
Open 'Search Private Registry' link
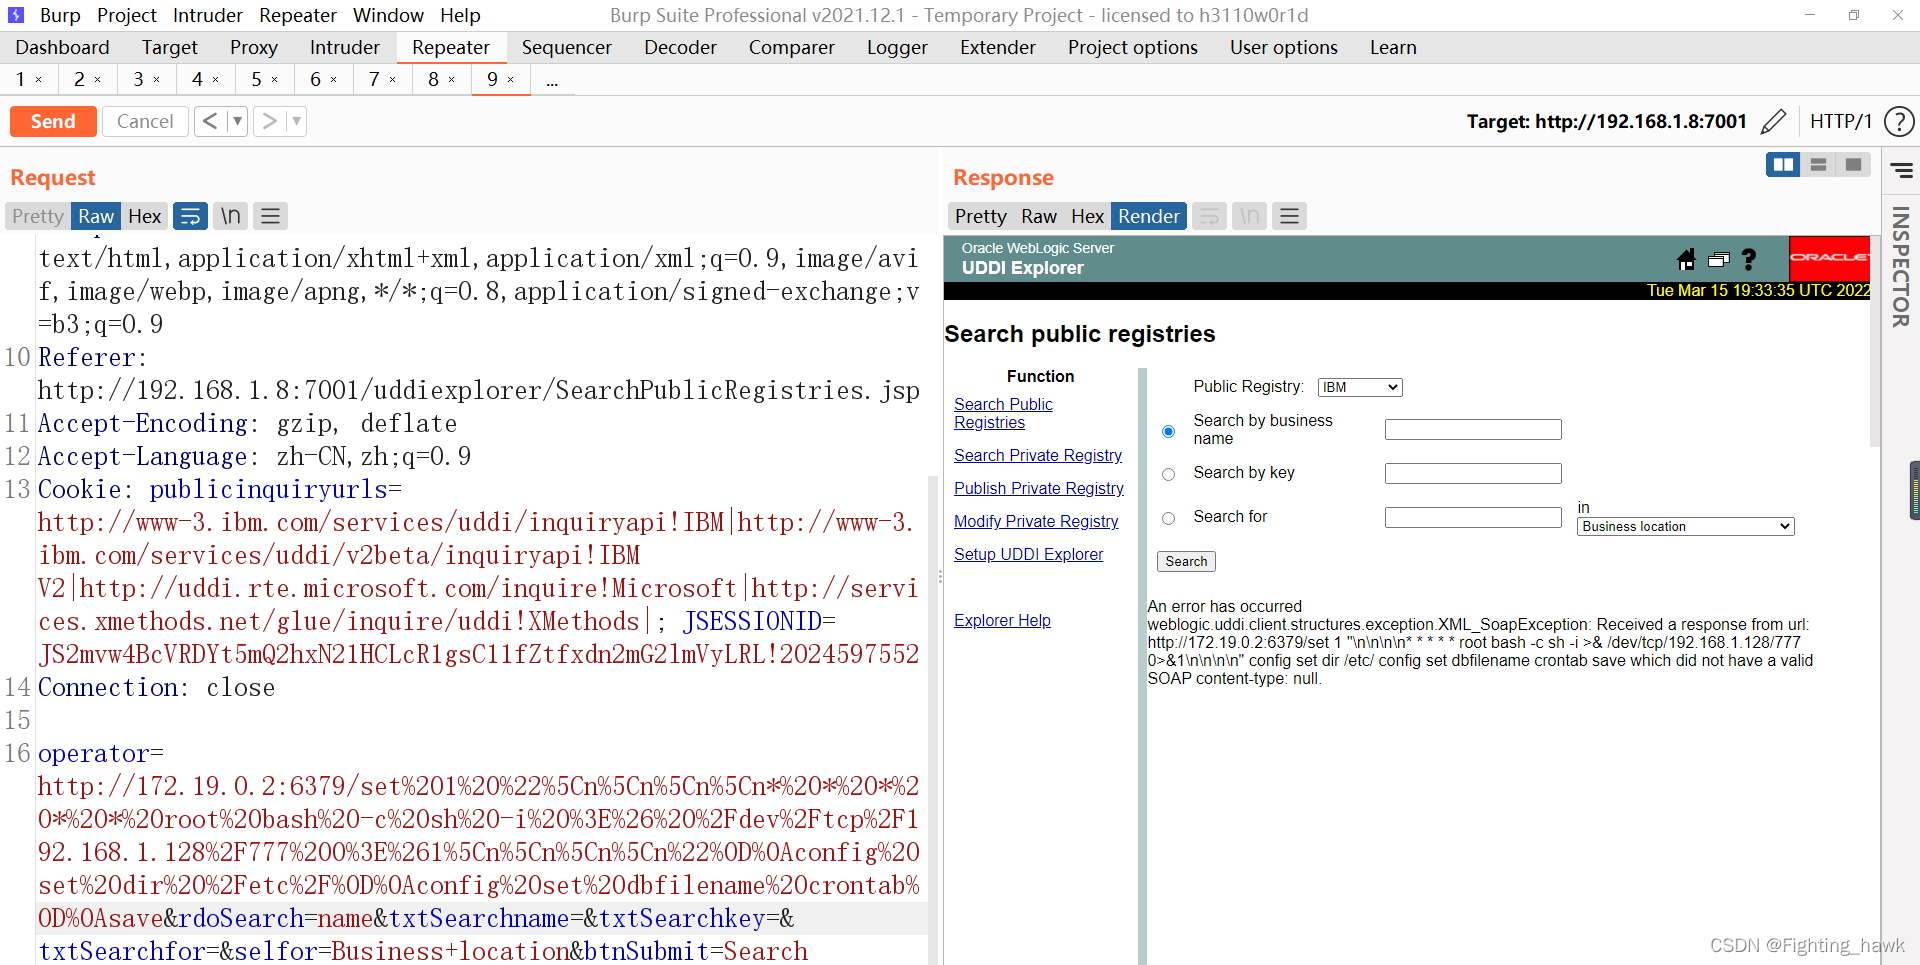click(1038, 455)
